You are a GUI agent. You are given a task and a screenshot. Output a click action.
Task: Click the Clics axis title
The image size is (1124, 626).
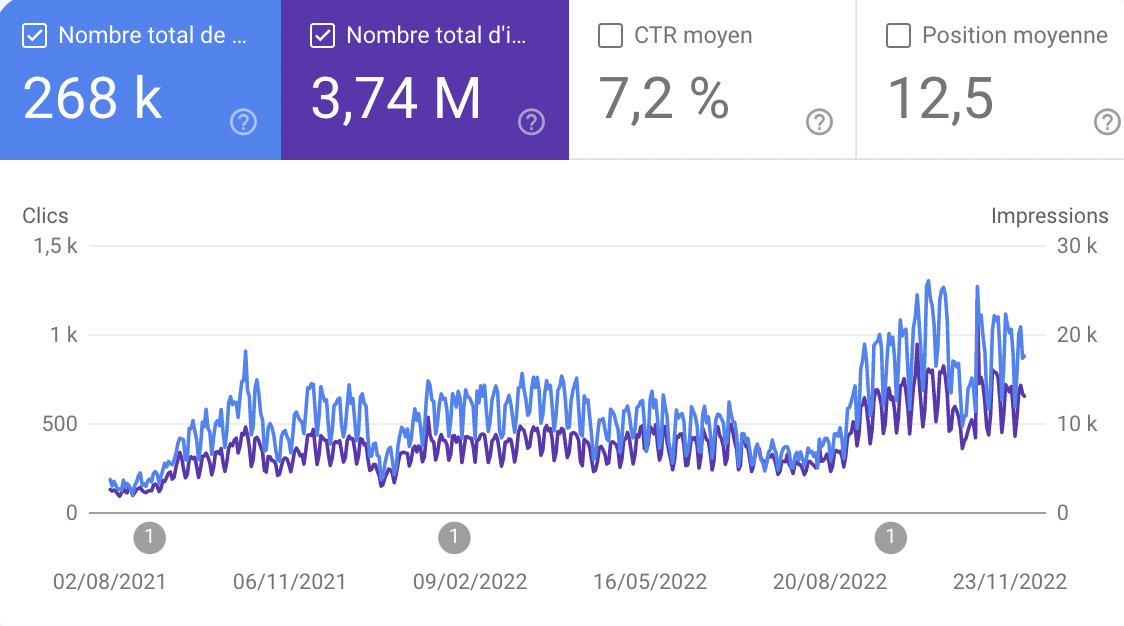45,216
